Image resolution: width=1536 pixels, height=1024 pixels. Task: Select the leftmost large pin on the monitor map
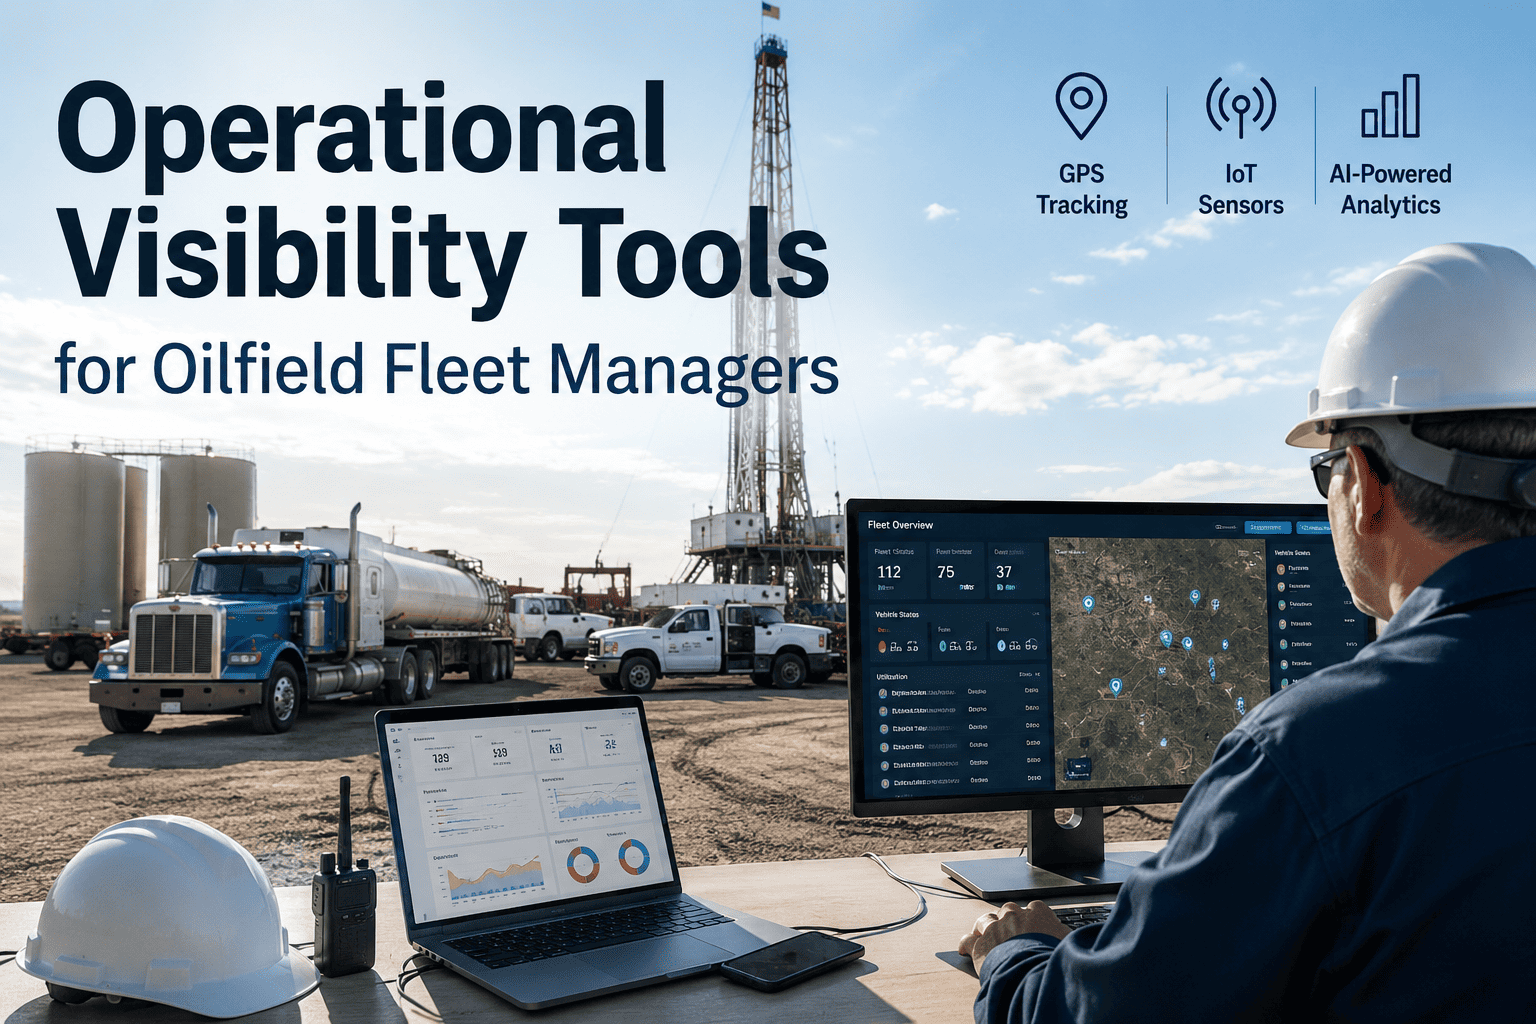pyautogui.click(x=1088, y=604)
